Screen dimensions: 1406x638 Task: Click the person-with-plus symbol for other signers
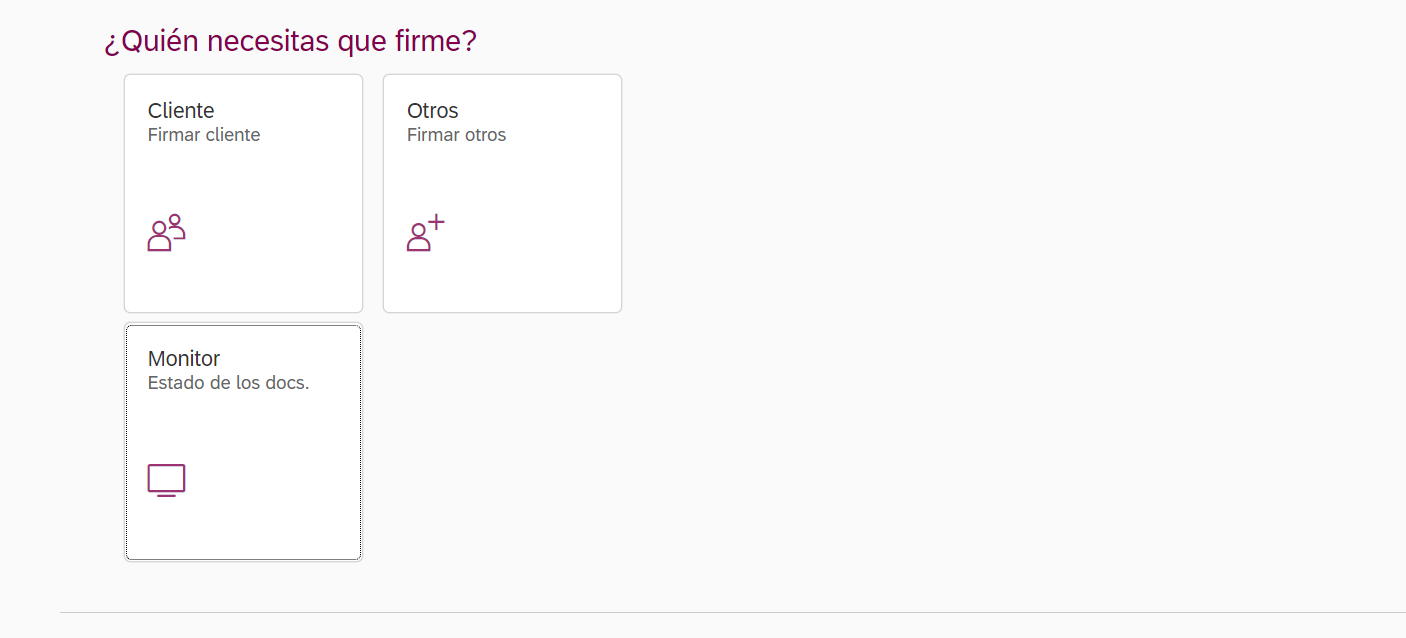pyautogui.click(x=426, y=233)
